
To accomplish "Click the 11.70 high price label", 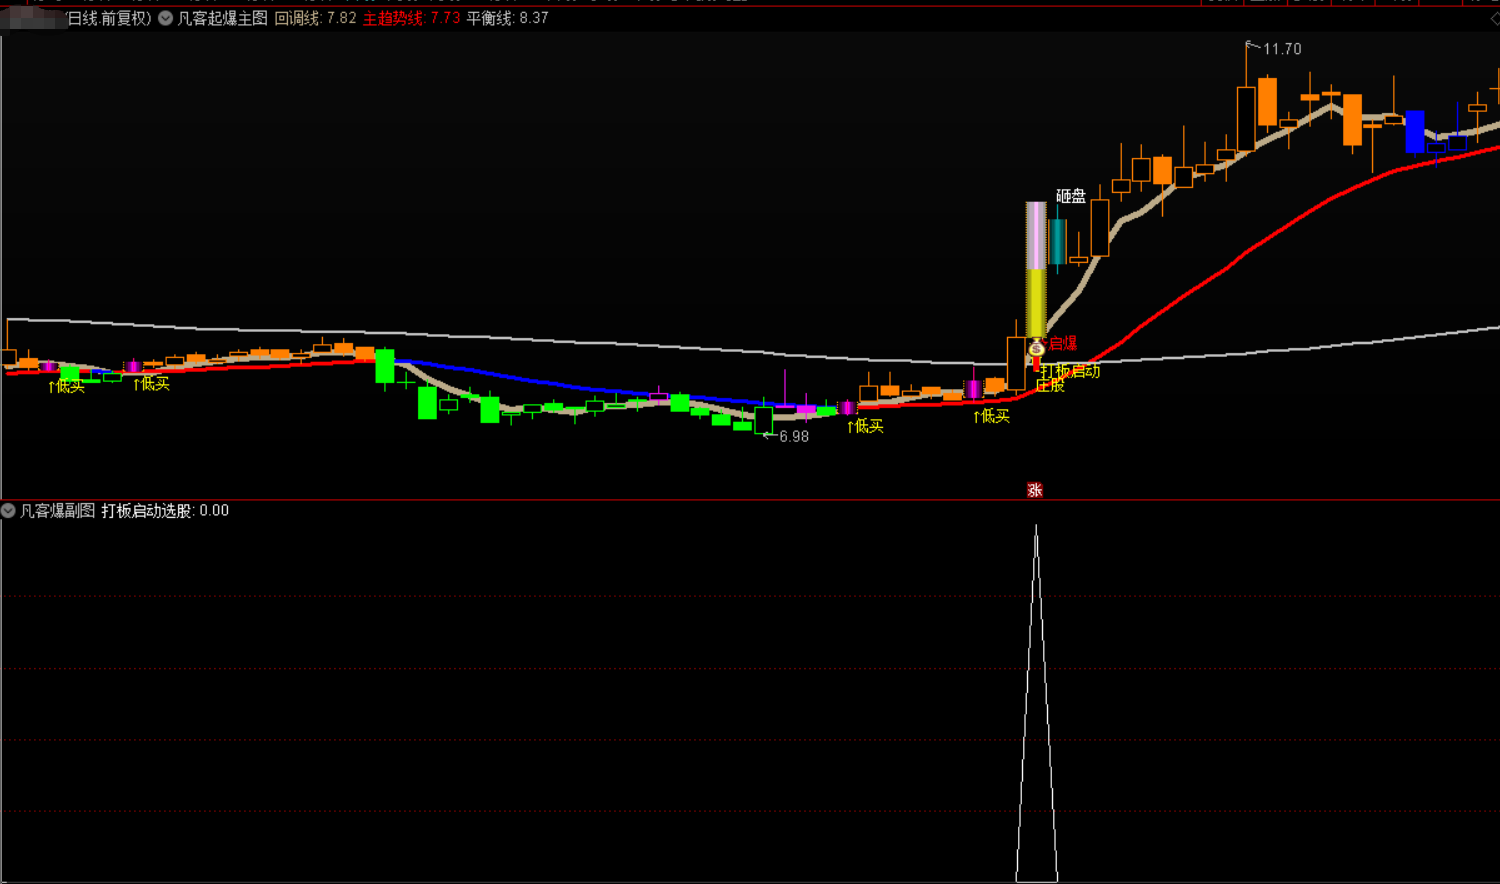I will coord(1282,49).
